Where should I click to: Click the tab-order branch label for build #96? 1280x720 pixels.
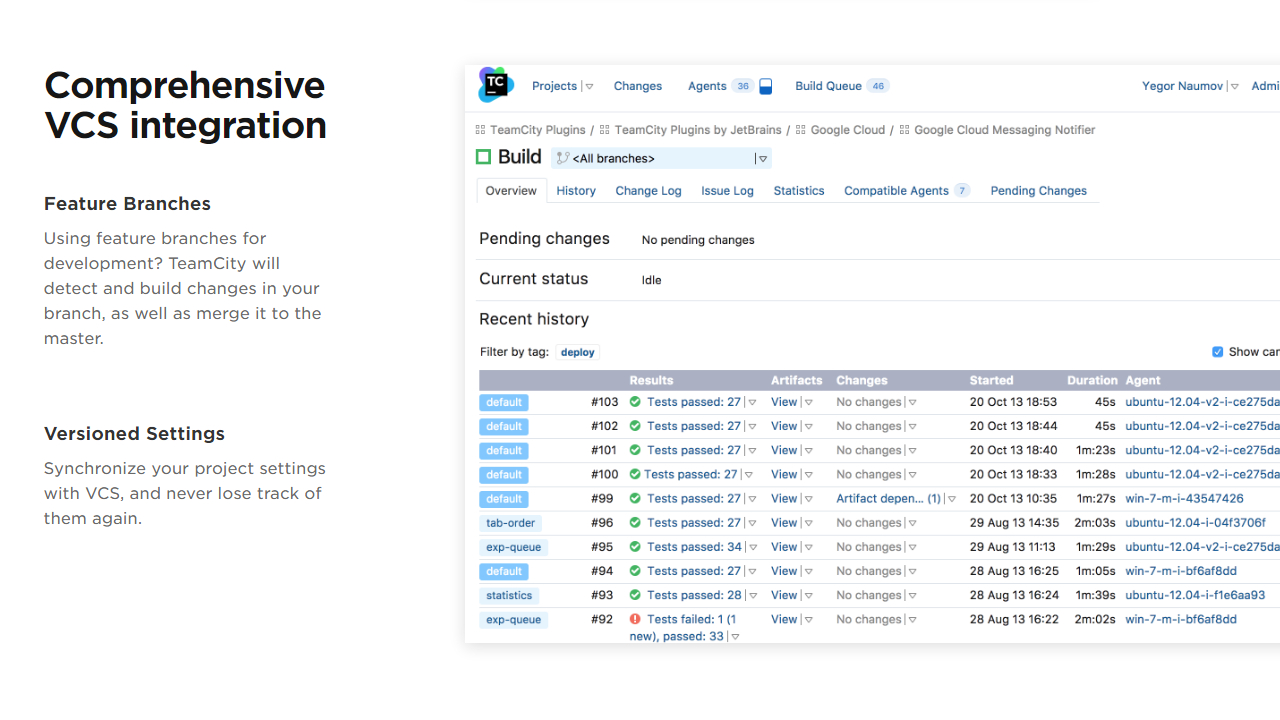(x=510, y=523)
